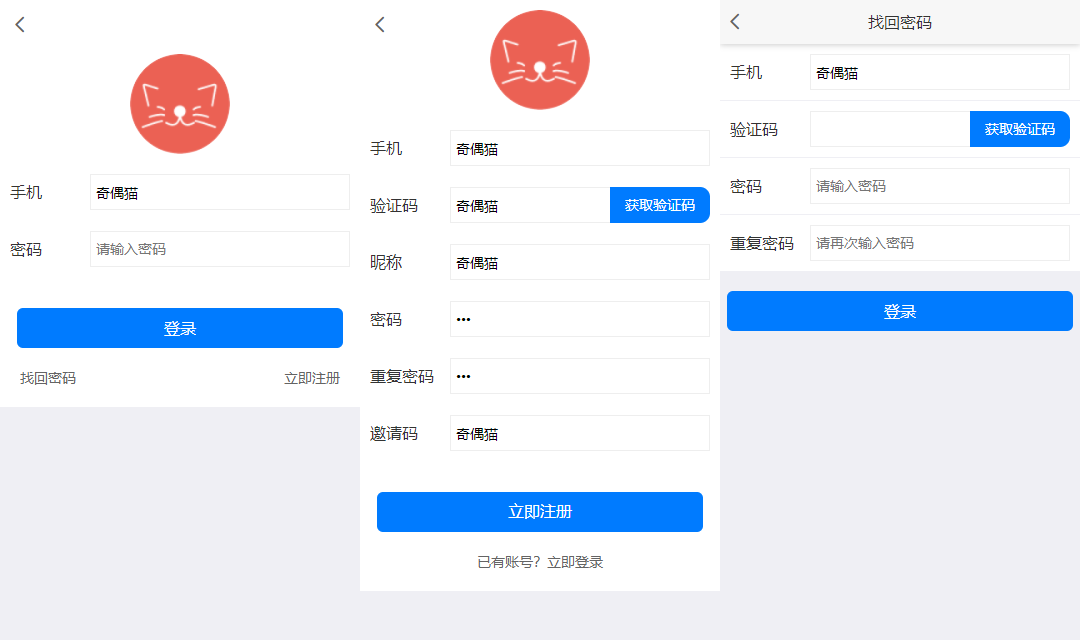This screenshot has height=640, width=1080.
Task: Go back from the login screen
Action: point(20,25)
